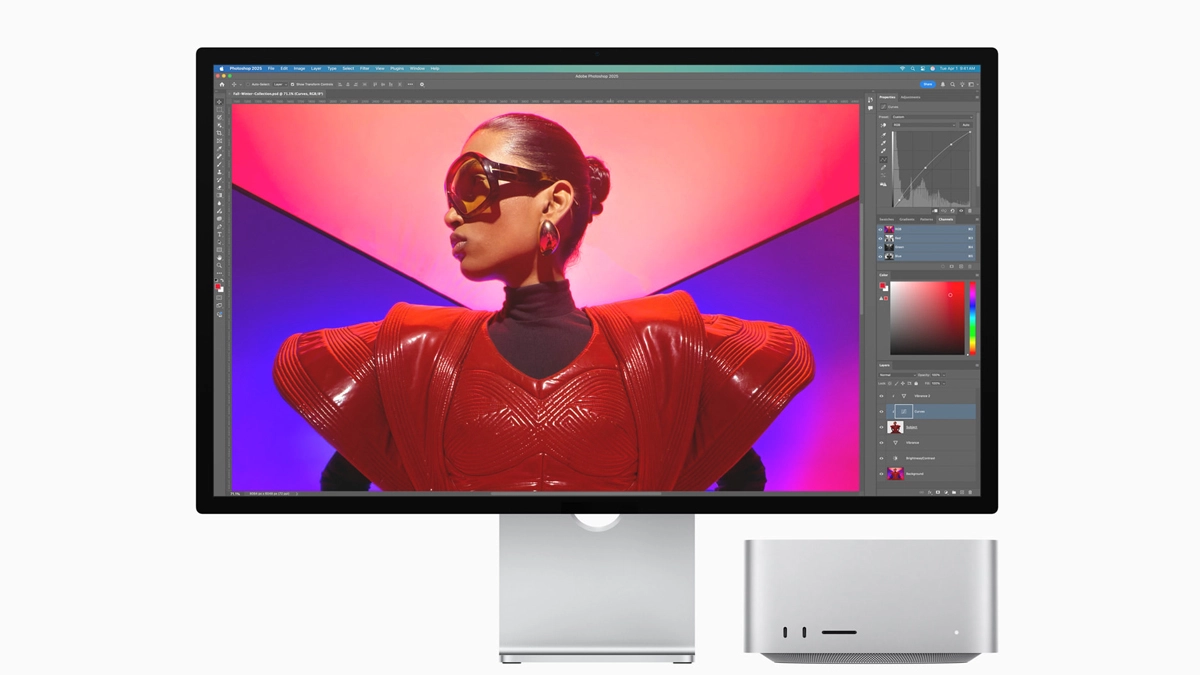The width and height of the screenshot is (1200, 675).
Task: Click the Auto button in Curves
Action: tap(966, 125)
